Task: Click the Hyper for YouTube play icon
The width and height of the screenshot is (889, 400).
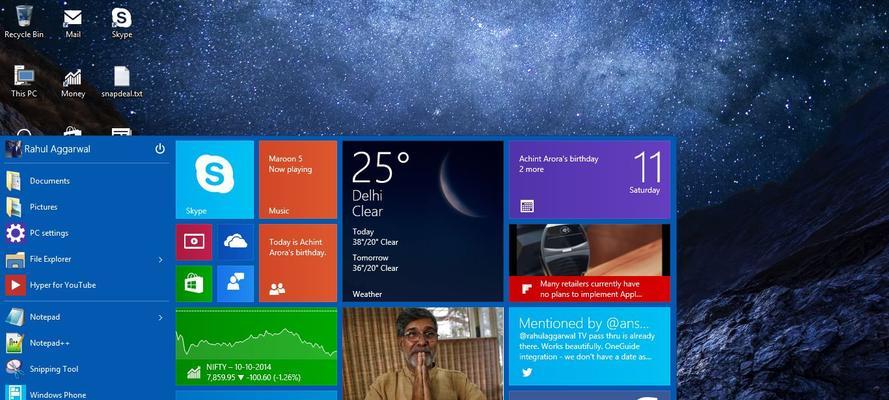Action: coord(15,285)
